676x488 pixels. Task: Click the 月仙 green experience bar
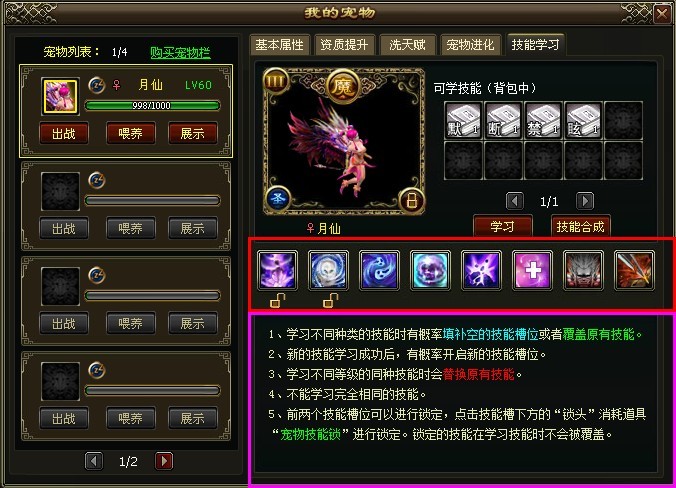[x=152, y=106]
